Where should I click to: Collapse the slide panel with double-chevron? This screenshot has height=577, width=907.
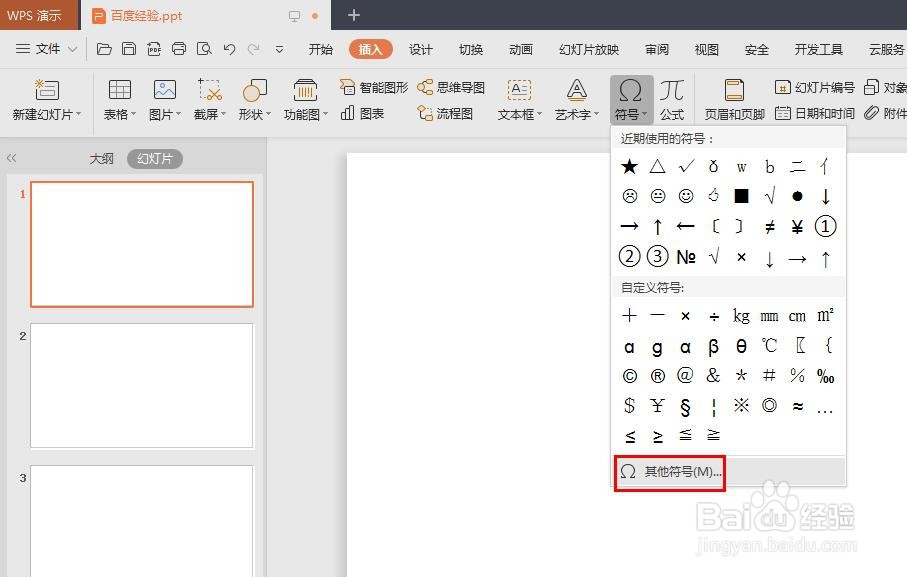coord(12,158)
